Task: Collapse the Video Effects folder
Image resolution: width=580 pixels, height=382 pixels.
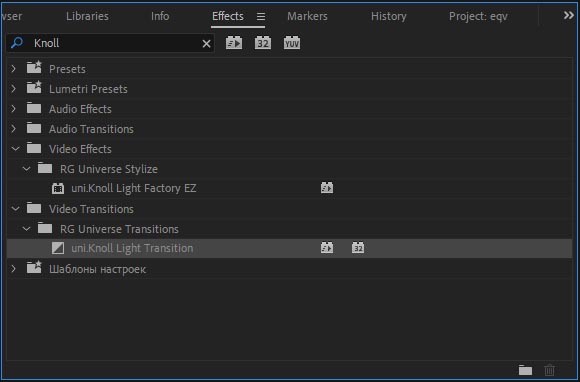Action: [x=15, y=149]
